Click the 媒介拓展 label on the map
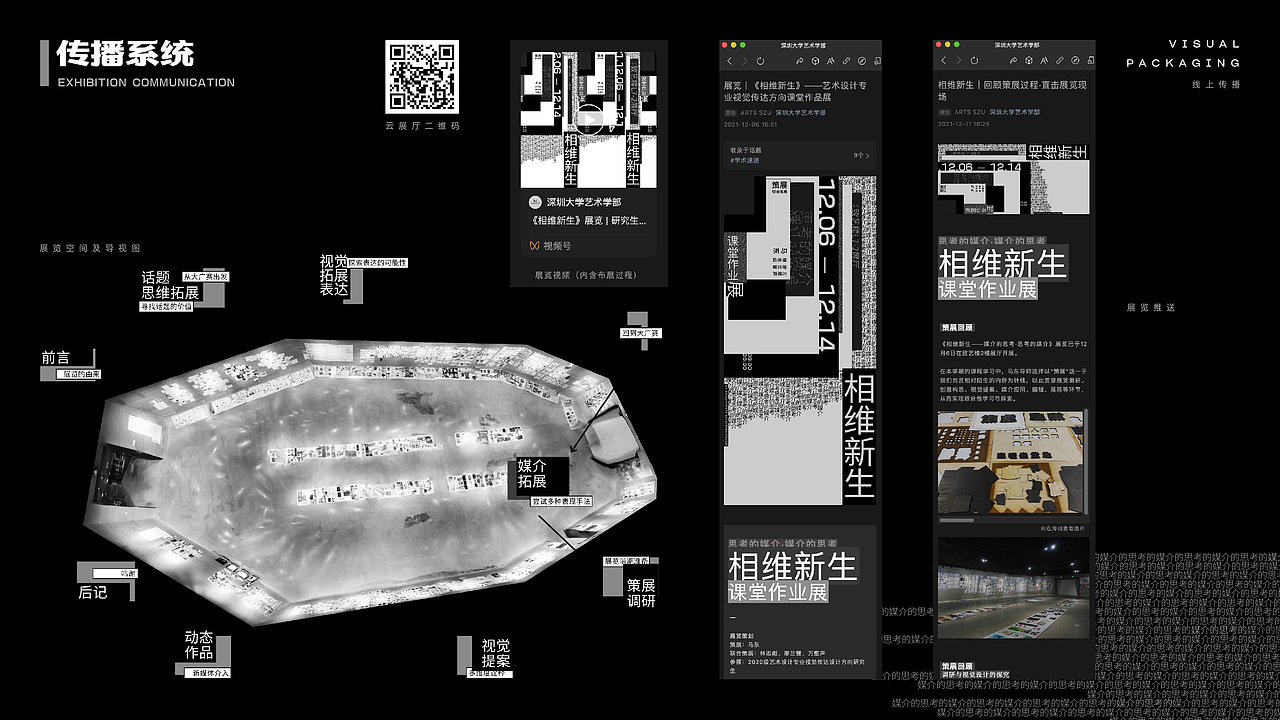This screenshot has width=1280, height=720. (x=532, y=474)
